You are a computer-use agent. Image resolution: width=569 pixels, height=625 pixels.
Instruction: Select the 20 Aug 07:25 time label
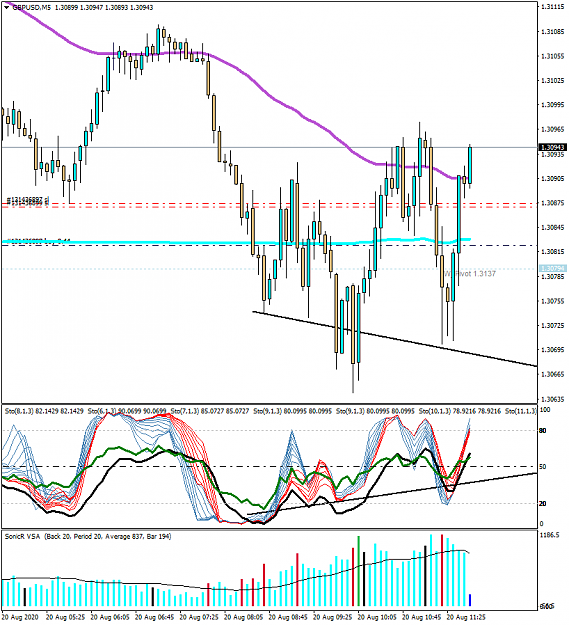pos(199,617)
